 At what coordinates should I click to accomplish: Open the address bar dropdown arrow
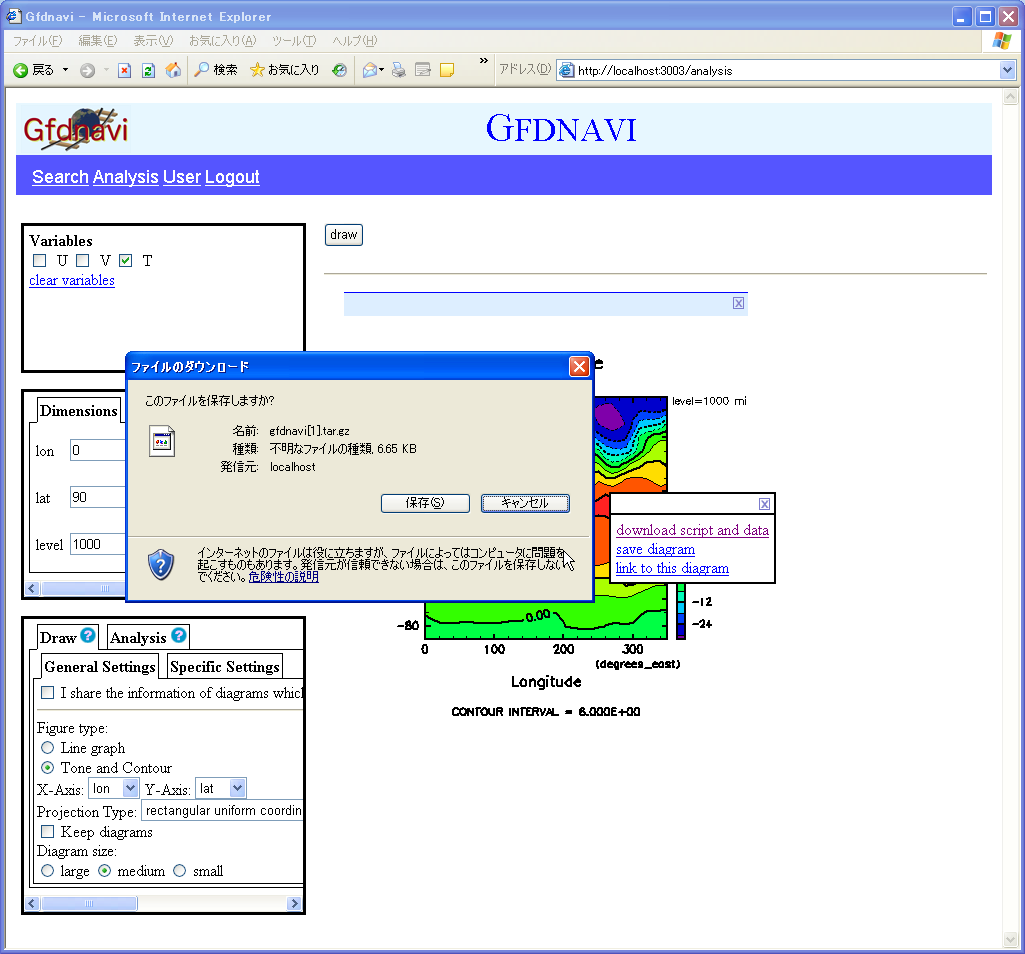pos(1007,70)
